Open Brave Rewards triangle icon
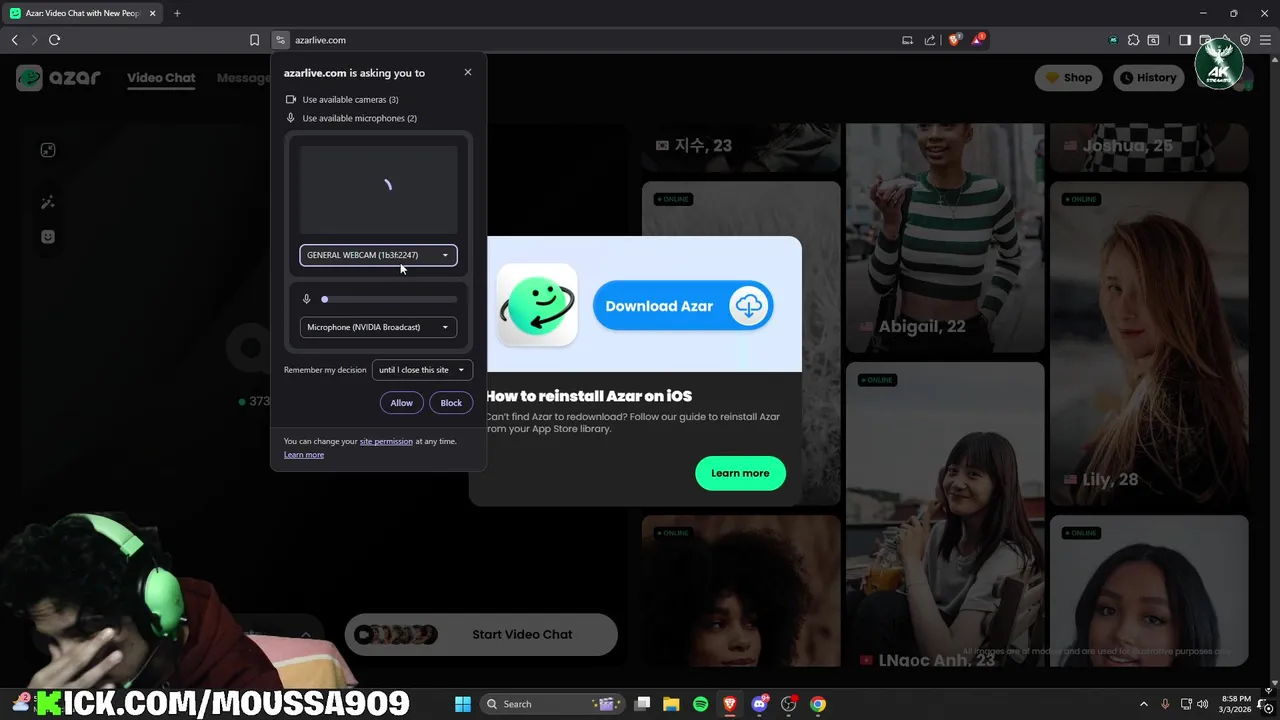 click(978, 40)
